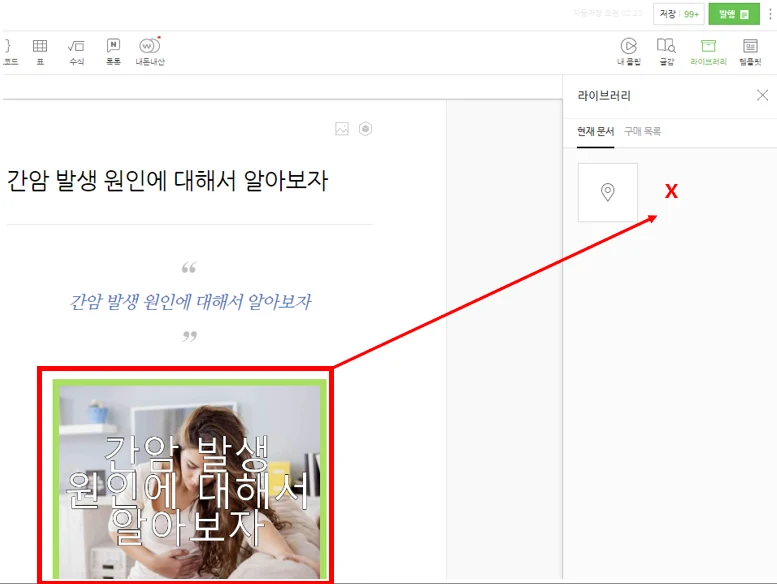Open saved drafts count 99+
This screenshot has width=777, height=584.
tap(691, 14)
